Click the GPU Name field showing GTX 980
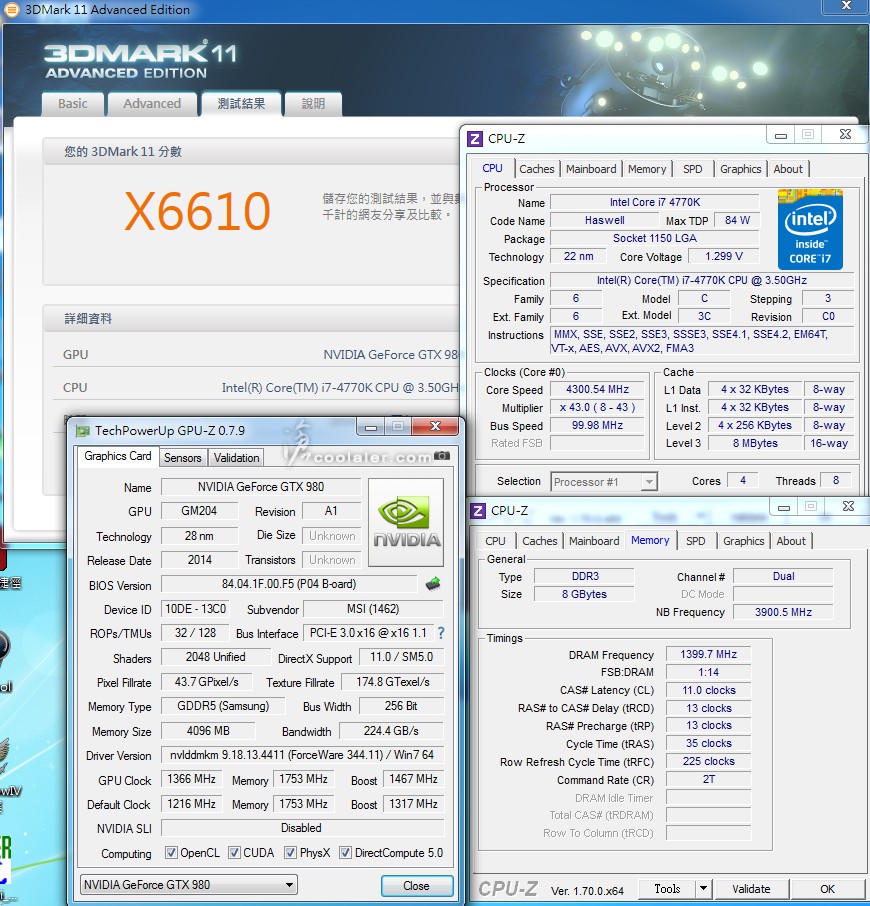870x906 pixels. point(261,487)
